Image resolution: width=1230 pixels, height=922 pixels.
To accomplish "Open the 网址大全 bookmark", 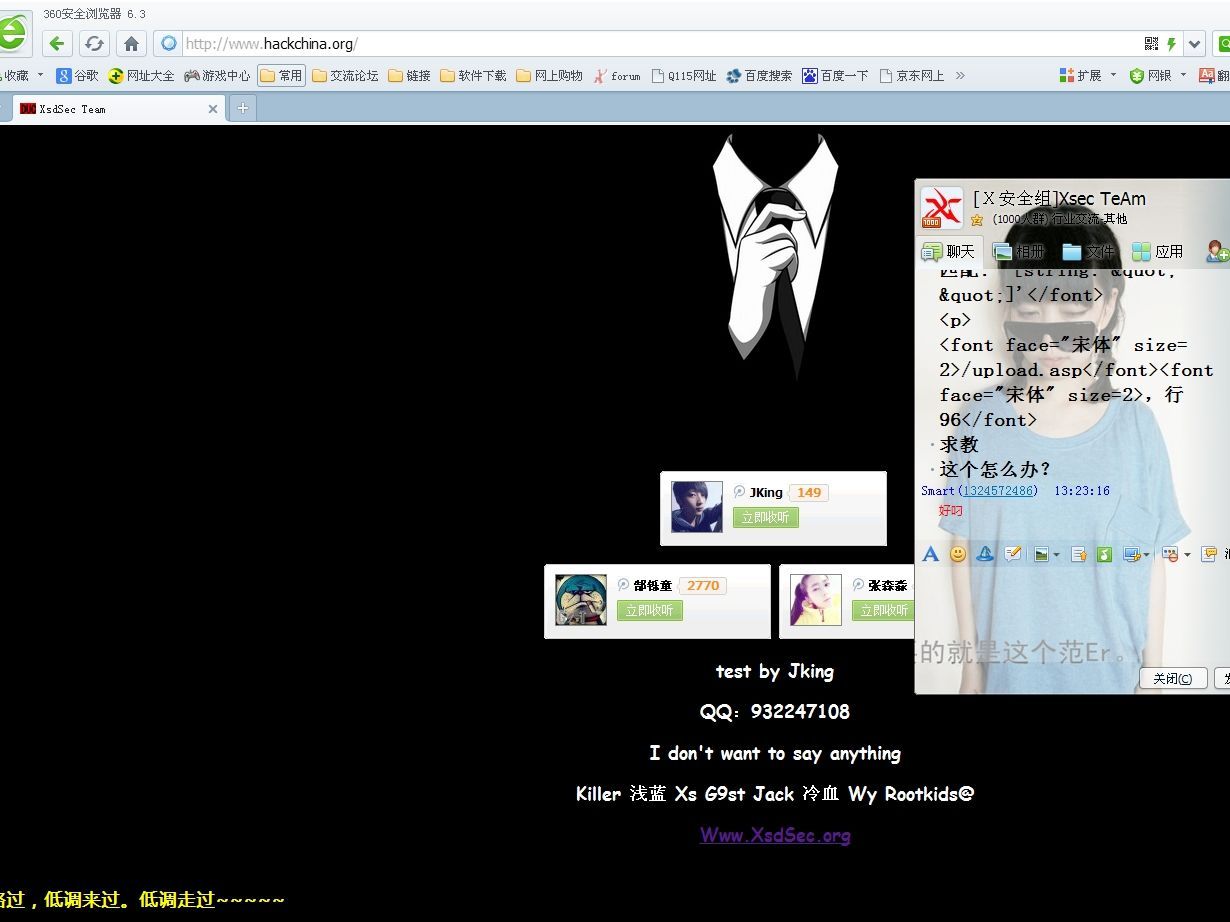I will tap(141, 75).
